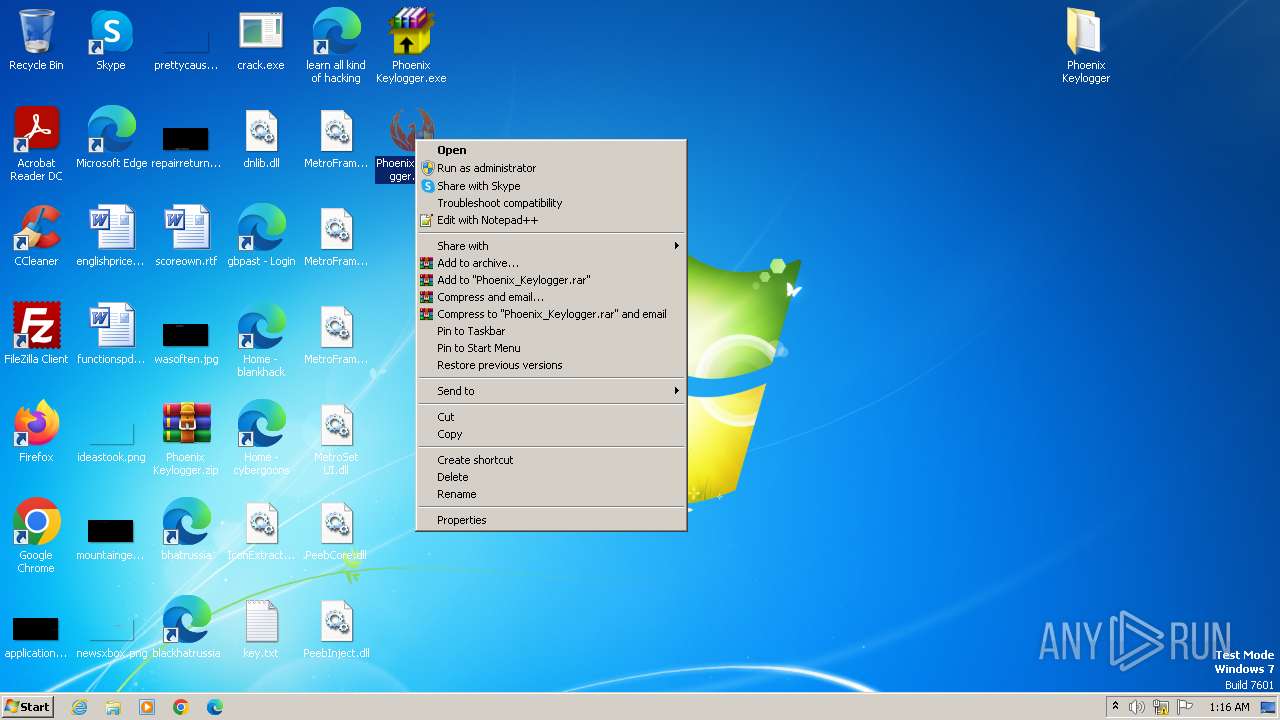Select the Phoenix Keylogger.zip archive icon
The height and width of the screenshot is (720, 1280).
[x=186, y=438]
